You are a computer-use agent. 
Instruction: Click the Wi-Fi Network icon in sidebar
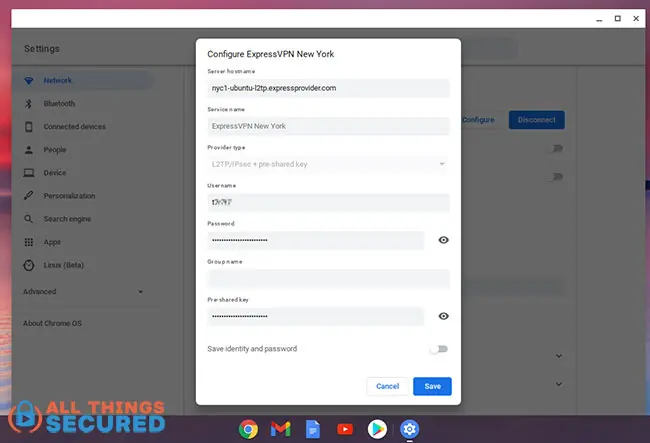pyautogui.click(x=29, y=80)
